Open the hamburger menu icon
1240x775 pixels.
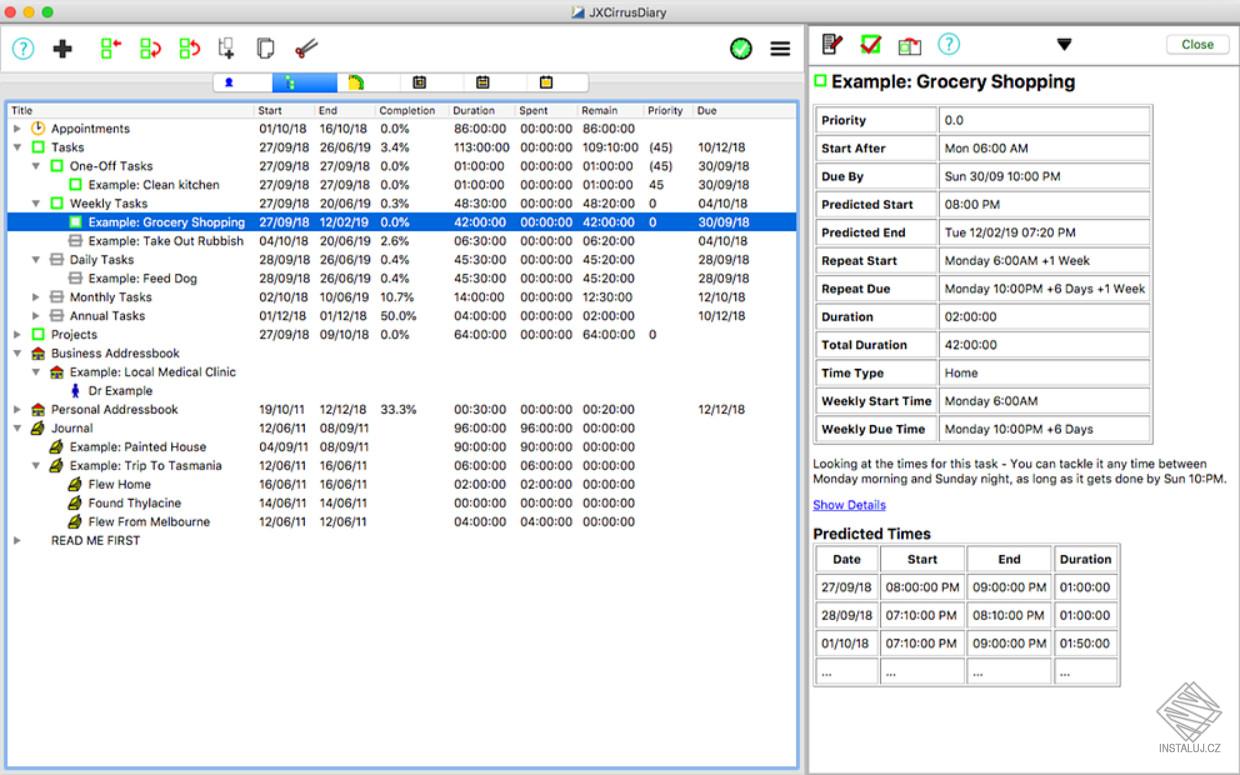pos(781,48)
